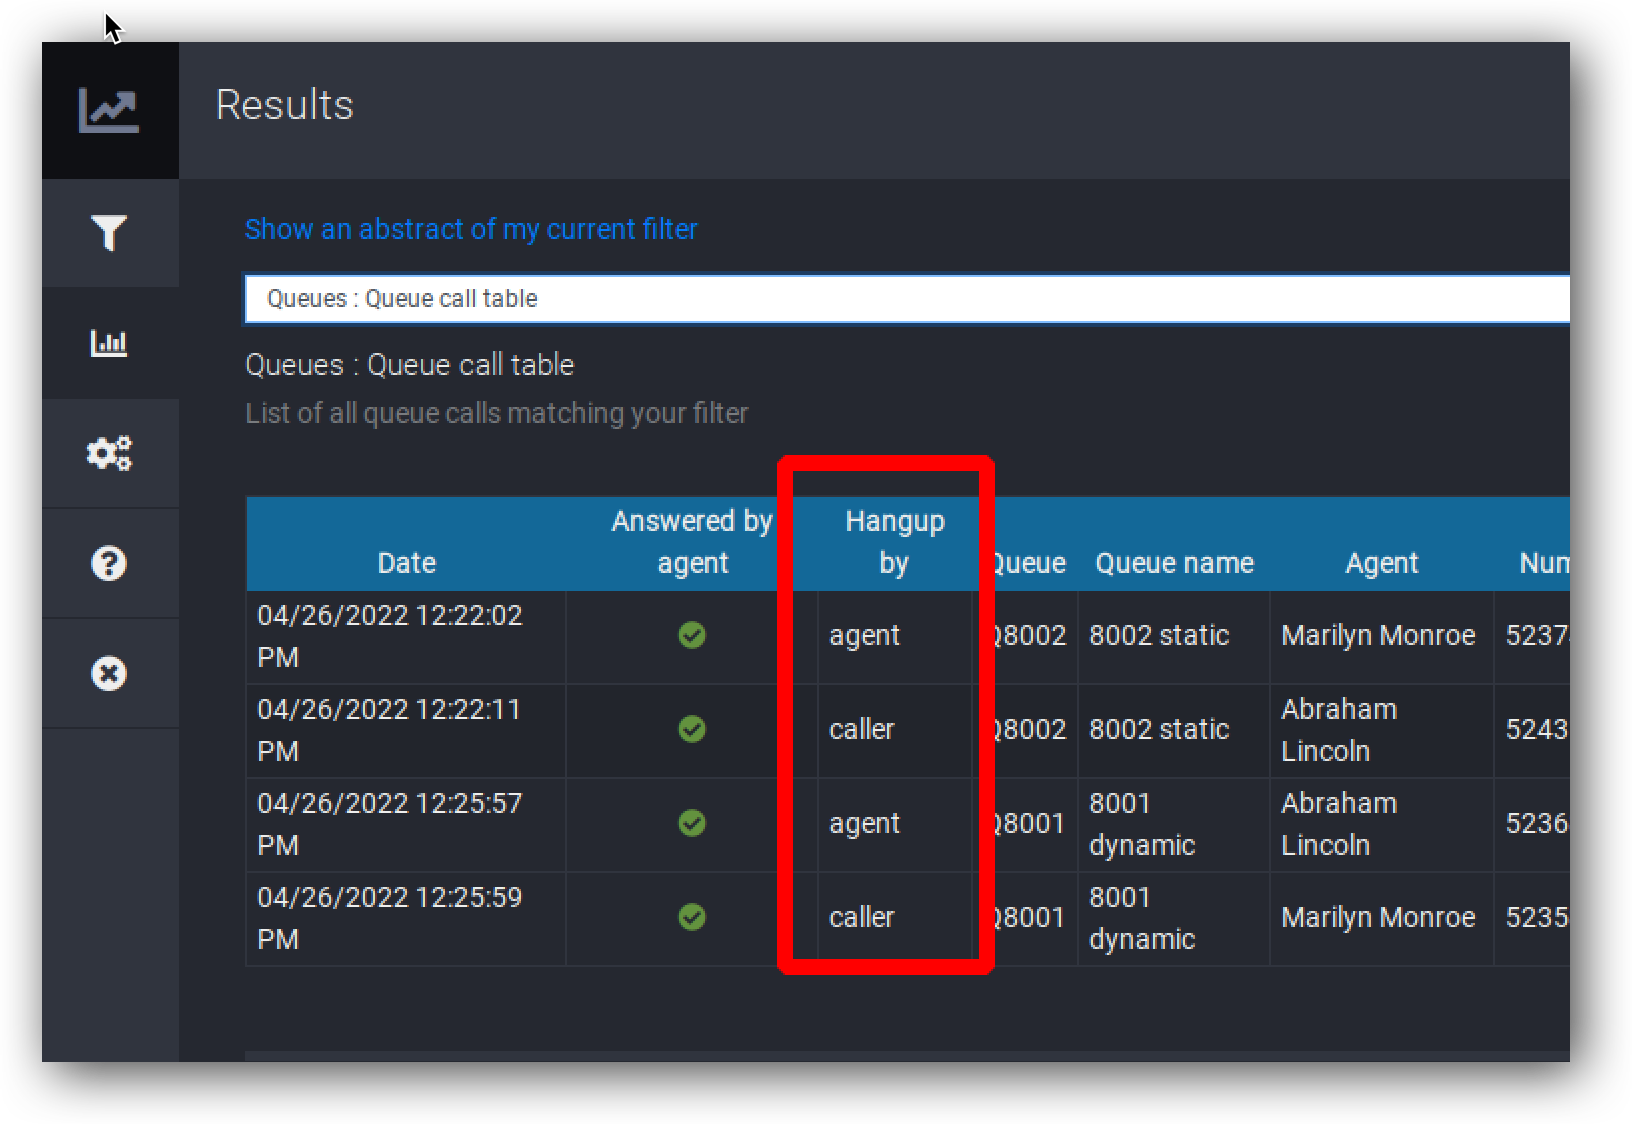Click 'Abraham Lincoln' in the 12:22:11 row
Screen dimensions: 1632x1124
click(x=1339, y=730)
